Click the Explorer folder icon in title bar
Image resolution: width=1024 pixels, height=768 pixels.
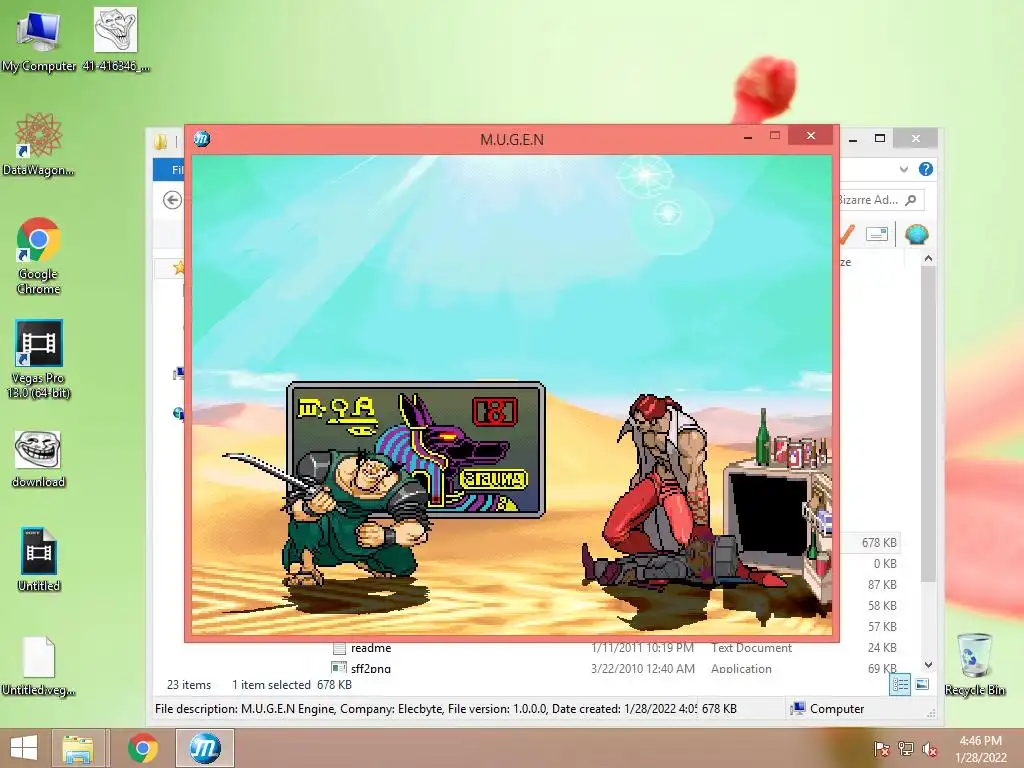click(161, 141)
